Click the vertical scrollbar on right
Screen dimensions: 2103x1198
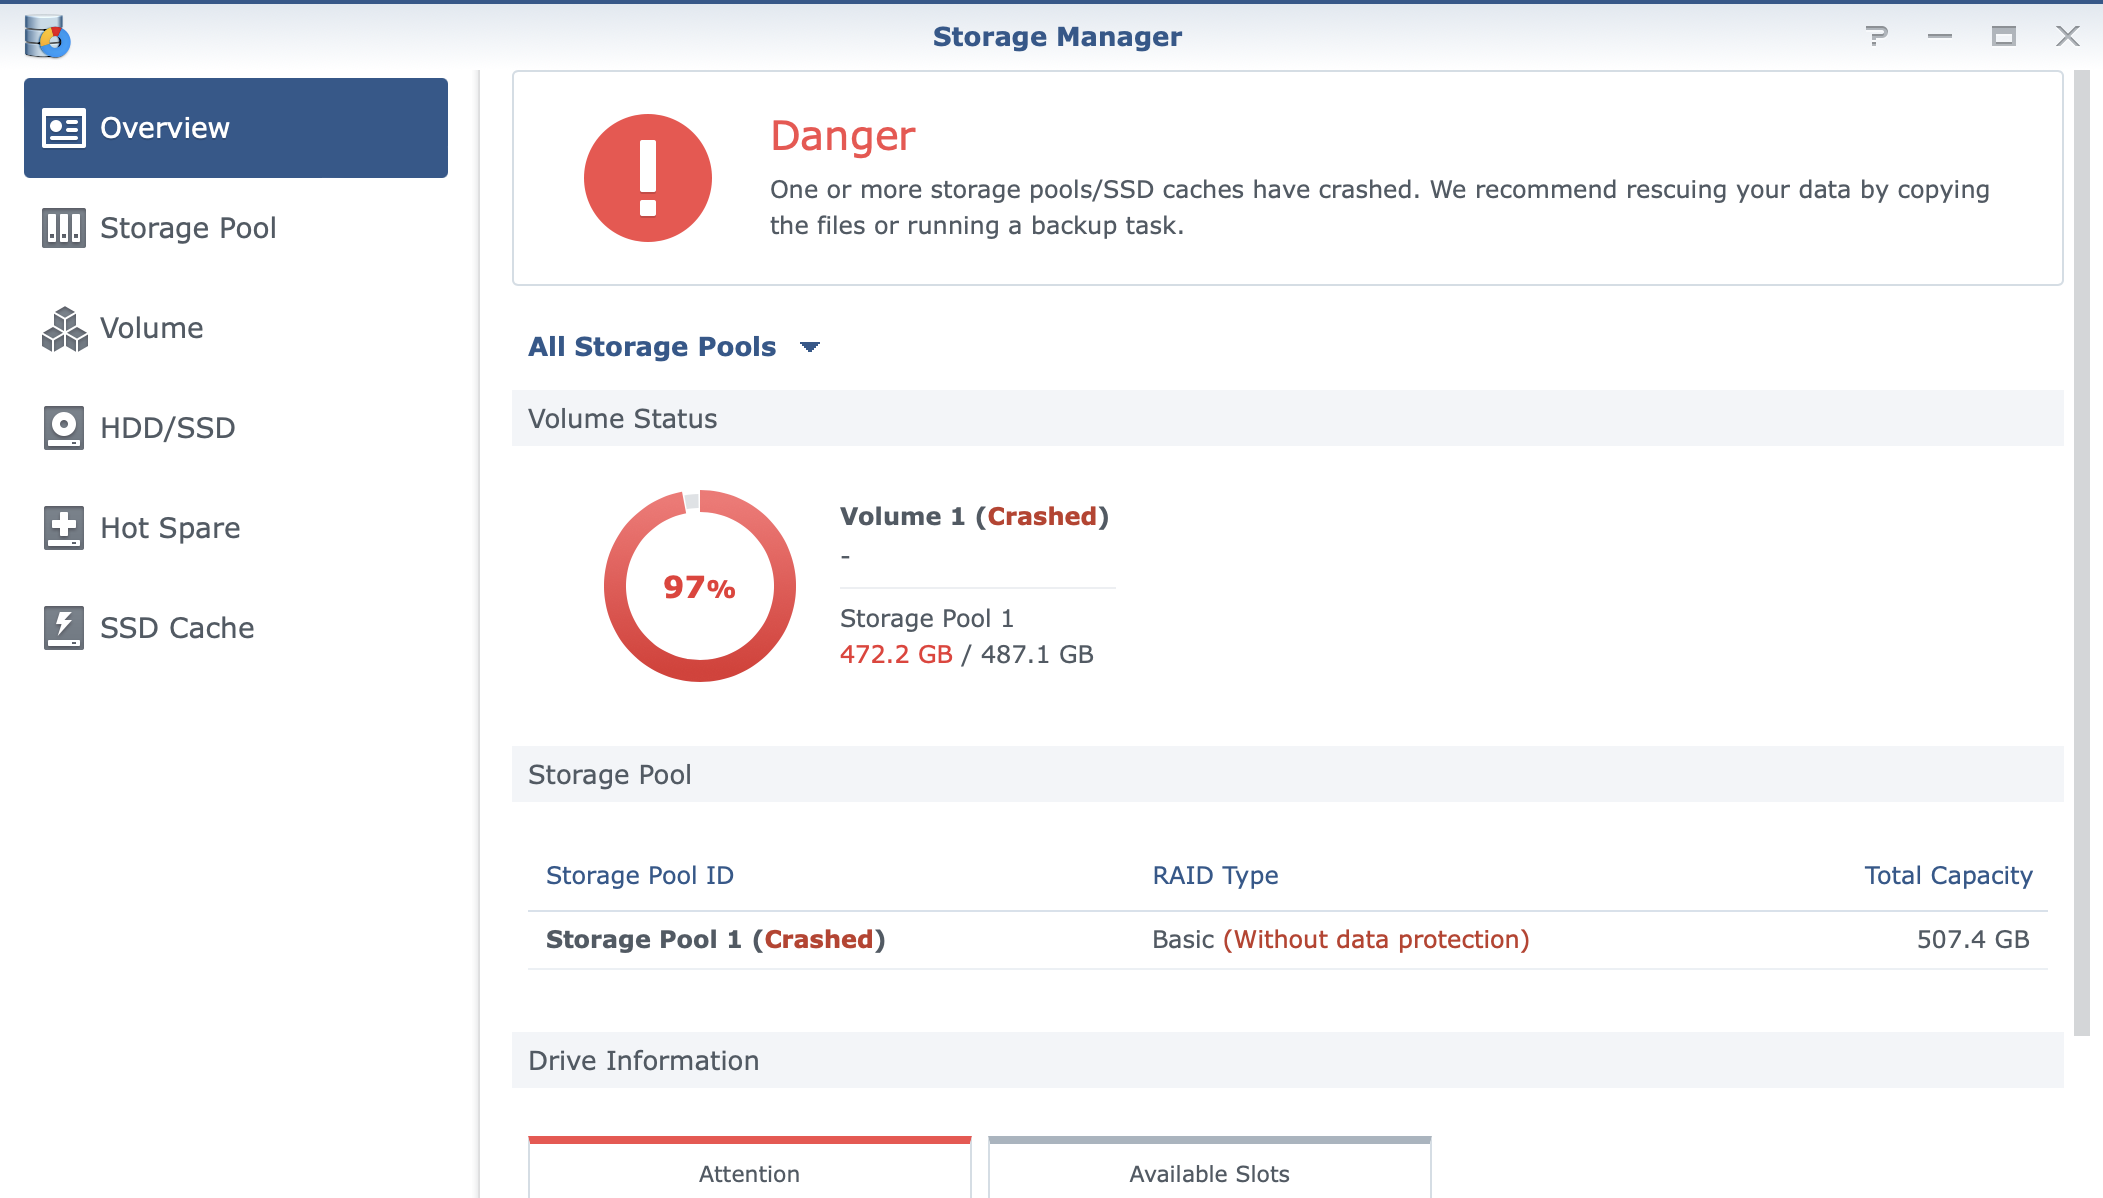(x=2081, y=550)
